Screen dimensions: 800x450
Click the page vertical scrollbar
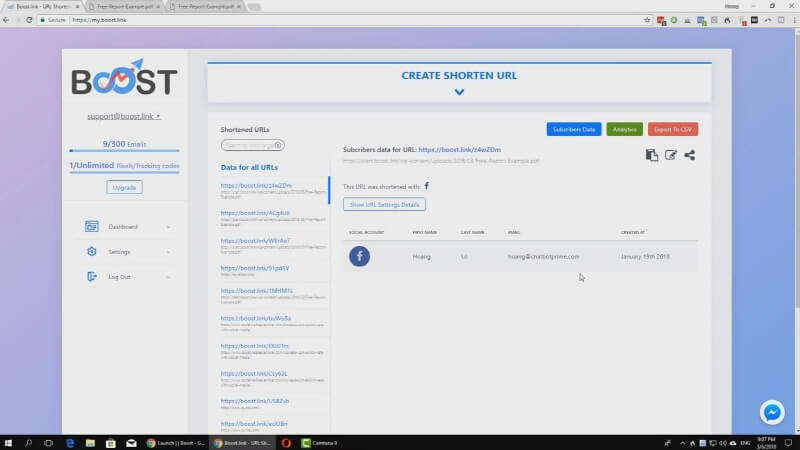[797, 168]
